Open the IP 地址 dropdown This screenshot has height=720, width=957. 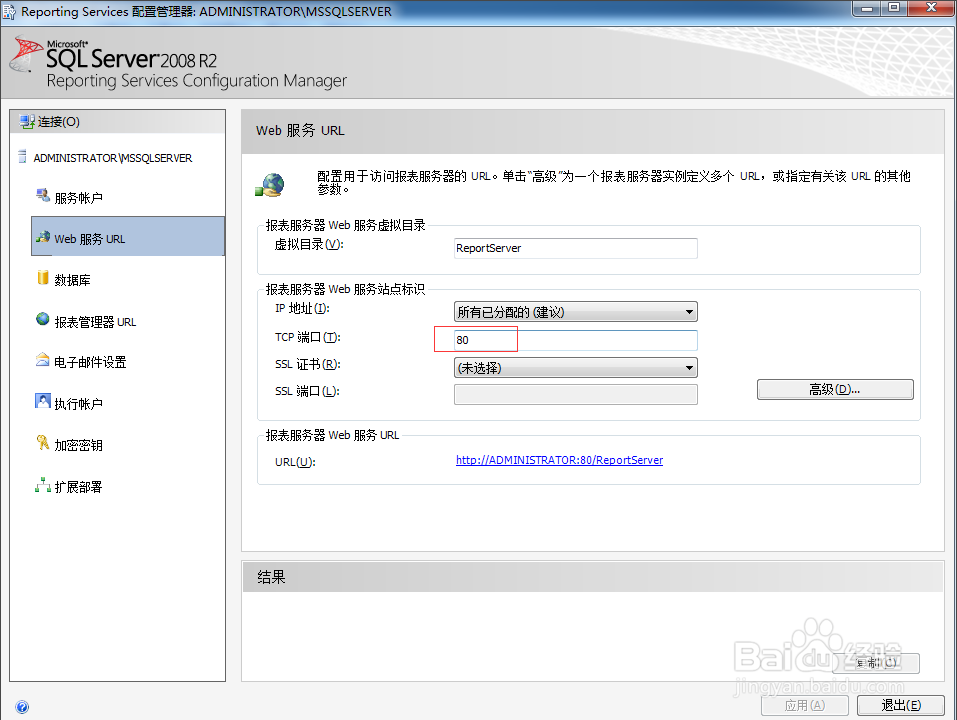[576, 312]
